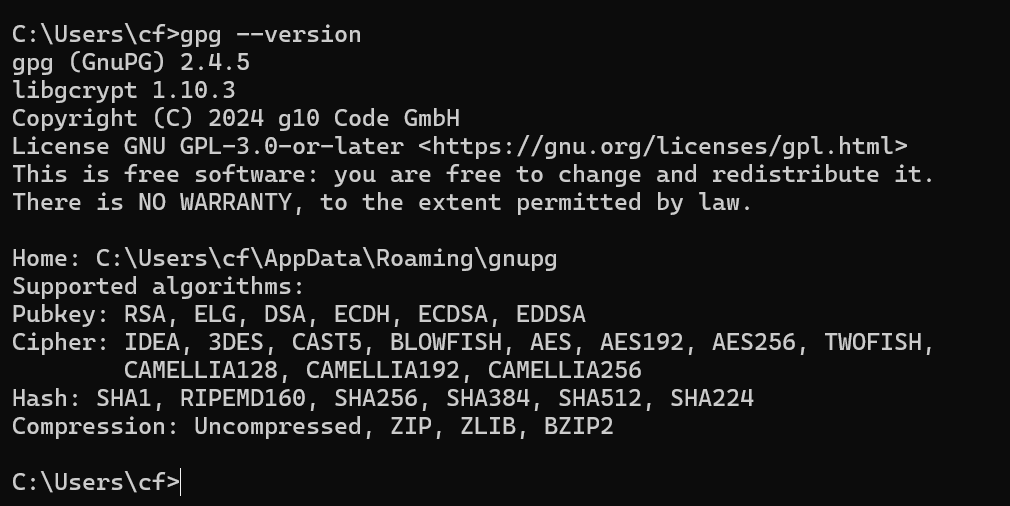Click BZIP2 in the Compression list

tap(578, 427)
